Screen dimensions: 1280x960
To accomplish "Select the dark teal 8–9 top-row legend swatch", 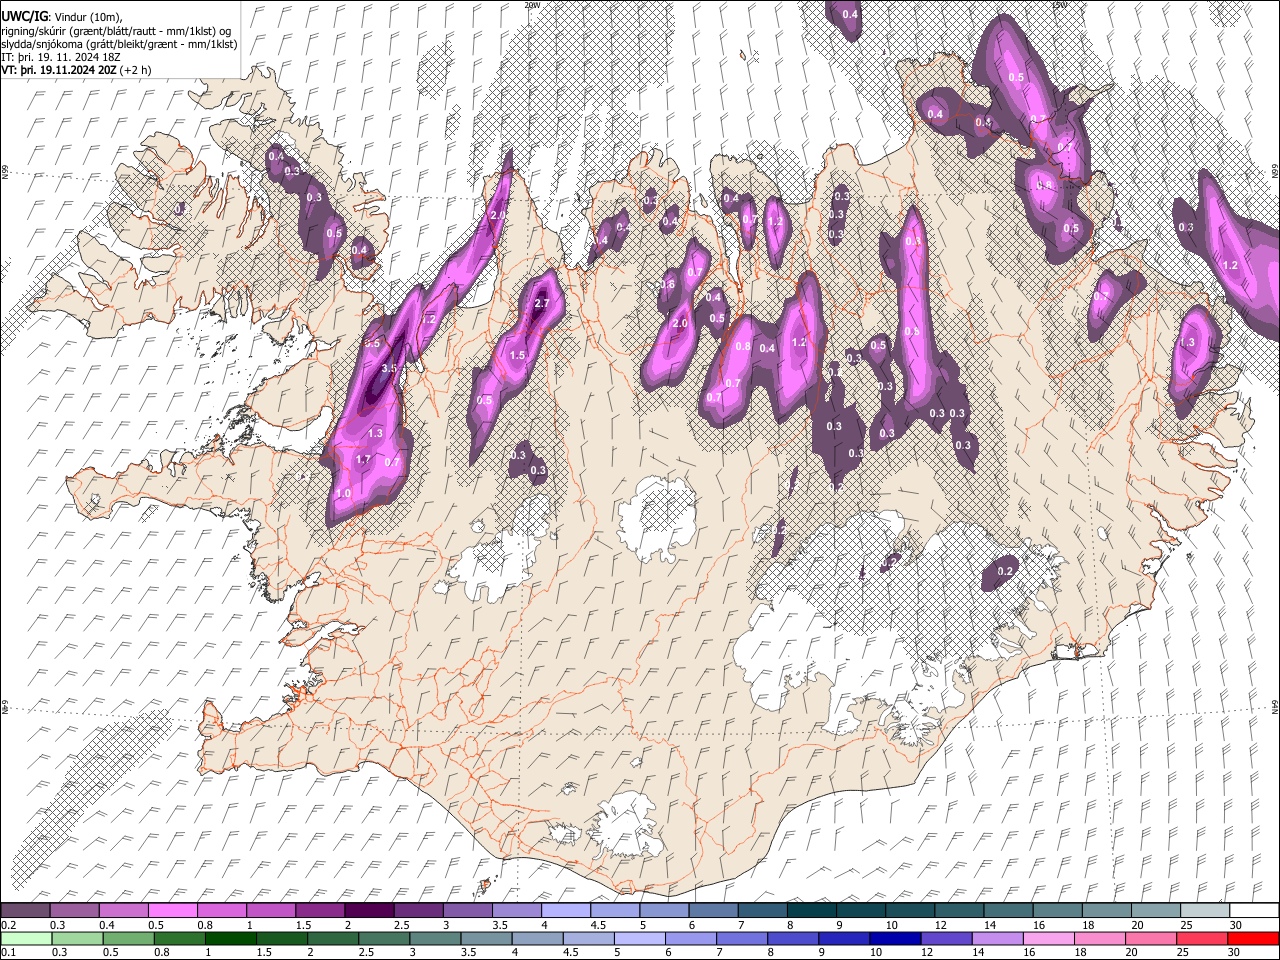I will [x=810, y=911].
